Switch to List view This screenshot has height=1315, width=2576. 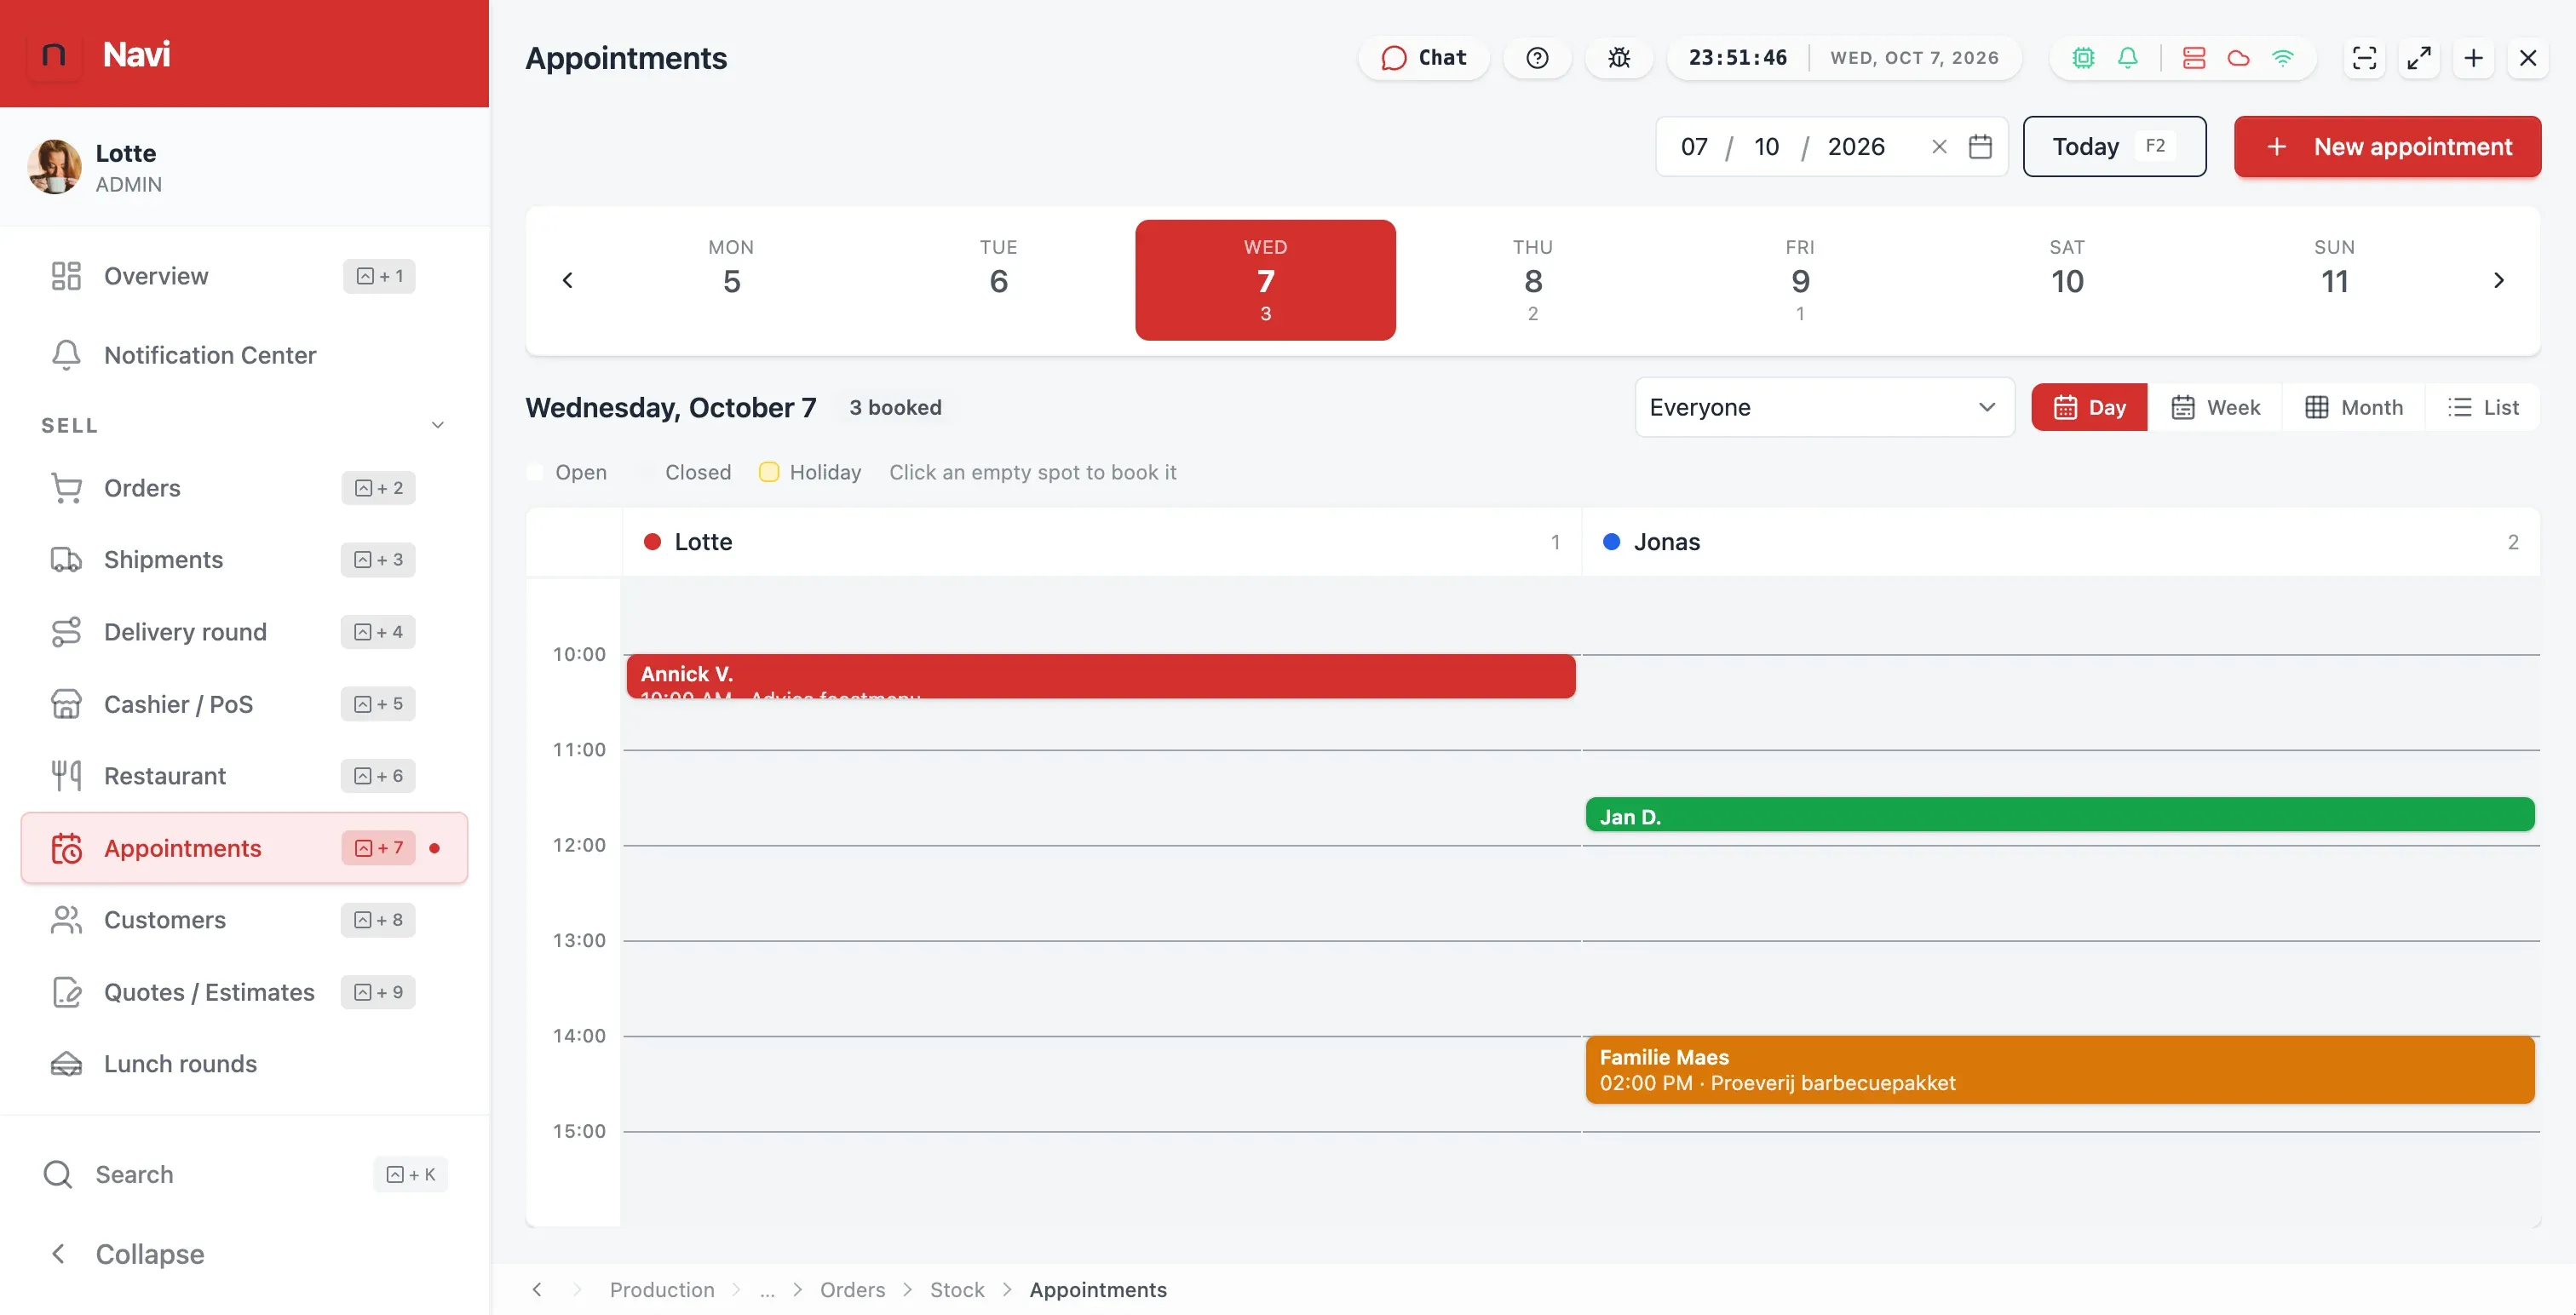tap(2483, 407)
